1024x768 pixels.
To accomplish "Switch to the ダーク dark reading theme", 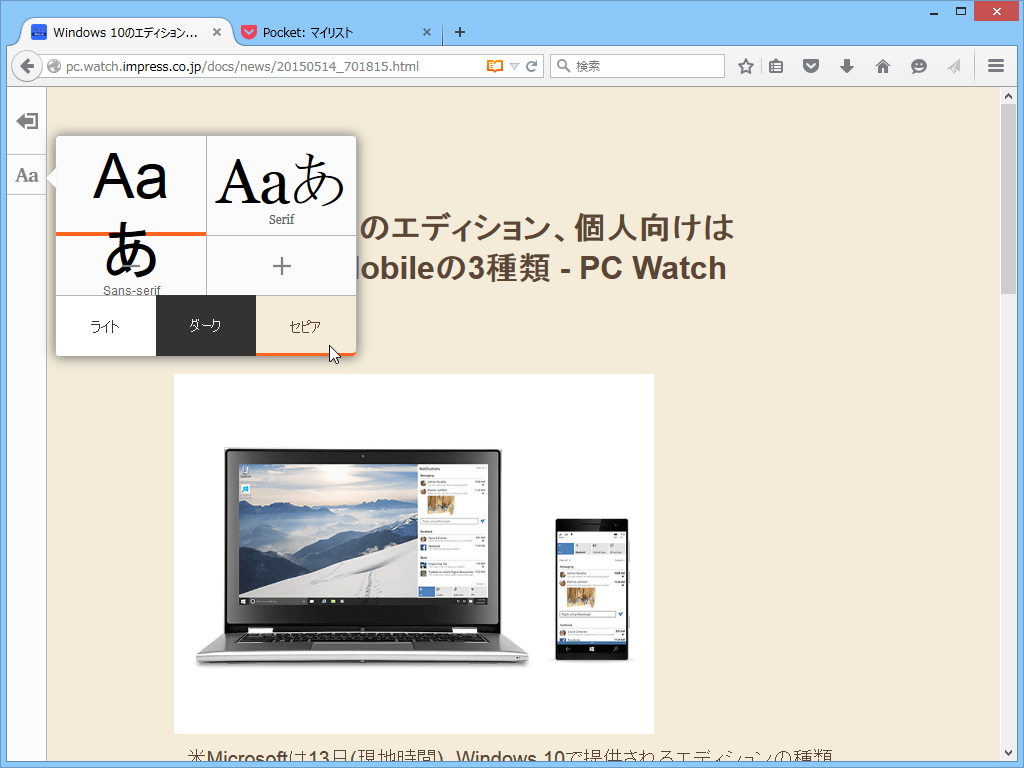I will click(206, 325).
